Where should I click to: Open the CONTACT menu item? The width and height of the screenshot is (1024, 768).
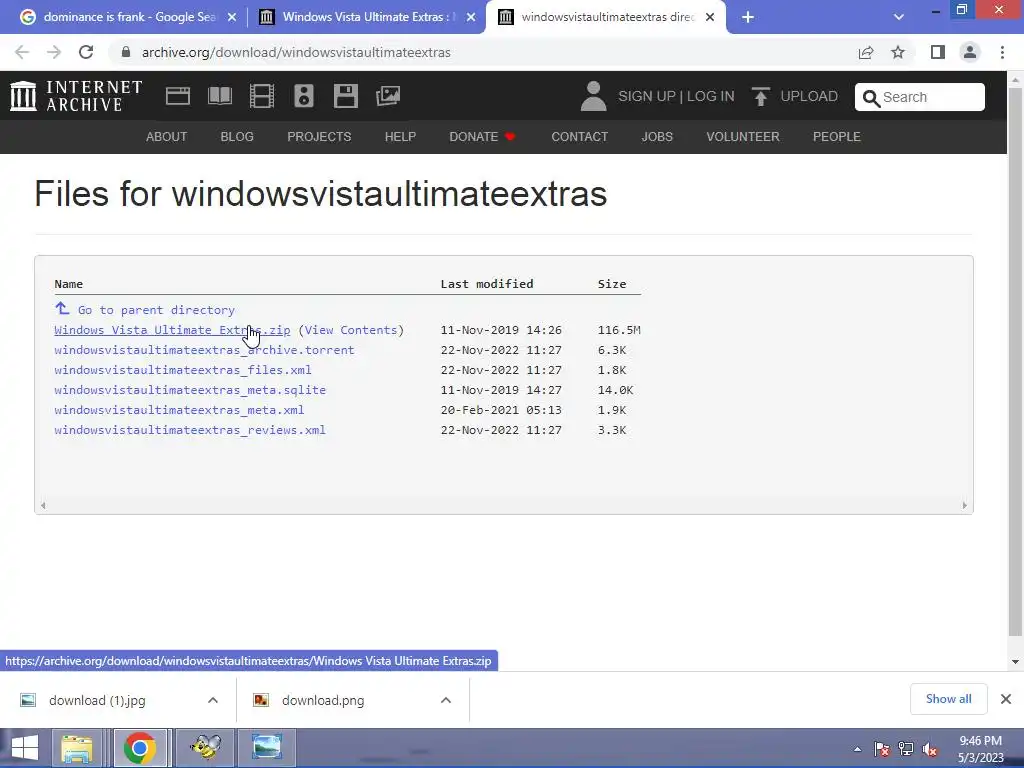point(579,136)
